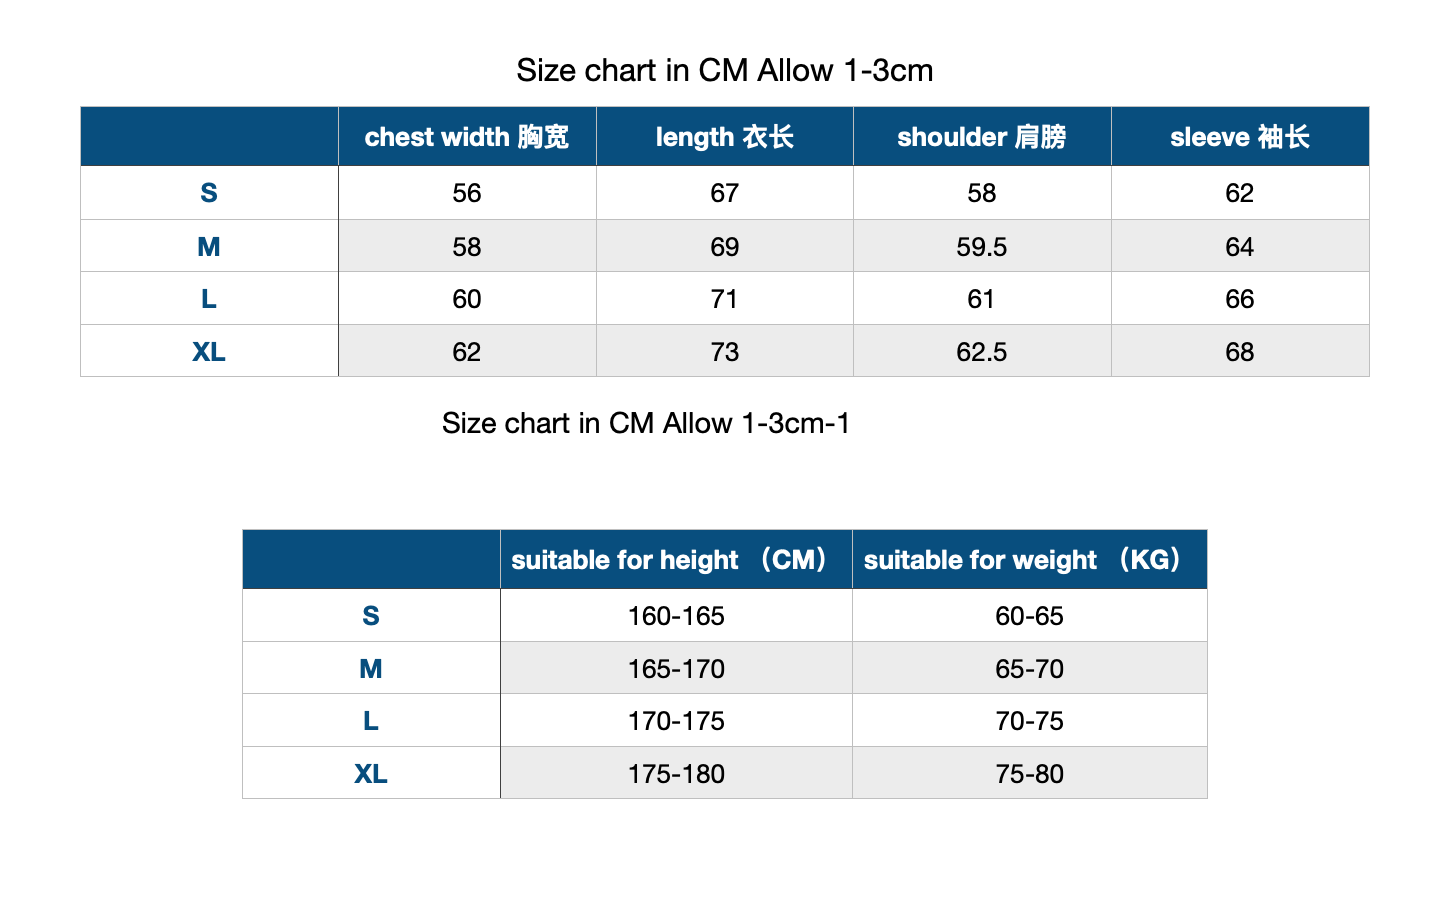1438x900 pixels.
Task: Click the first table title "Size chart in CM Allow 1-3cm"
Action: [x=724, y=71]
